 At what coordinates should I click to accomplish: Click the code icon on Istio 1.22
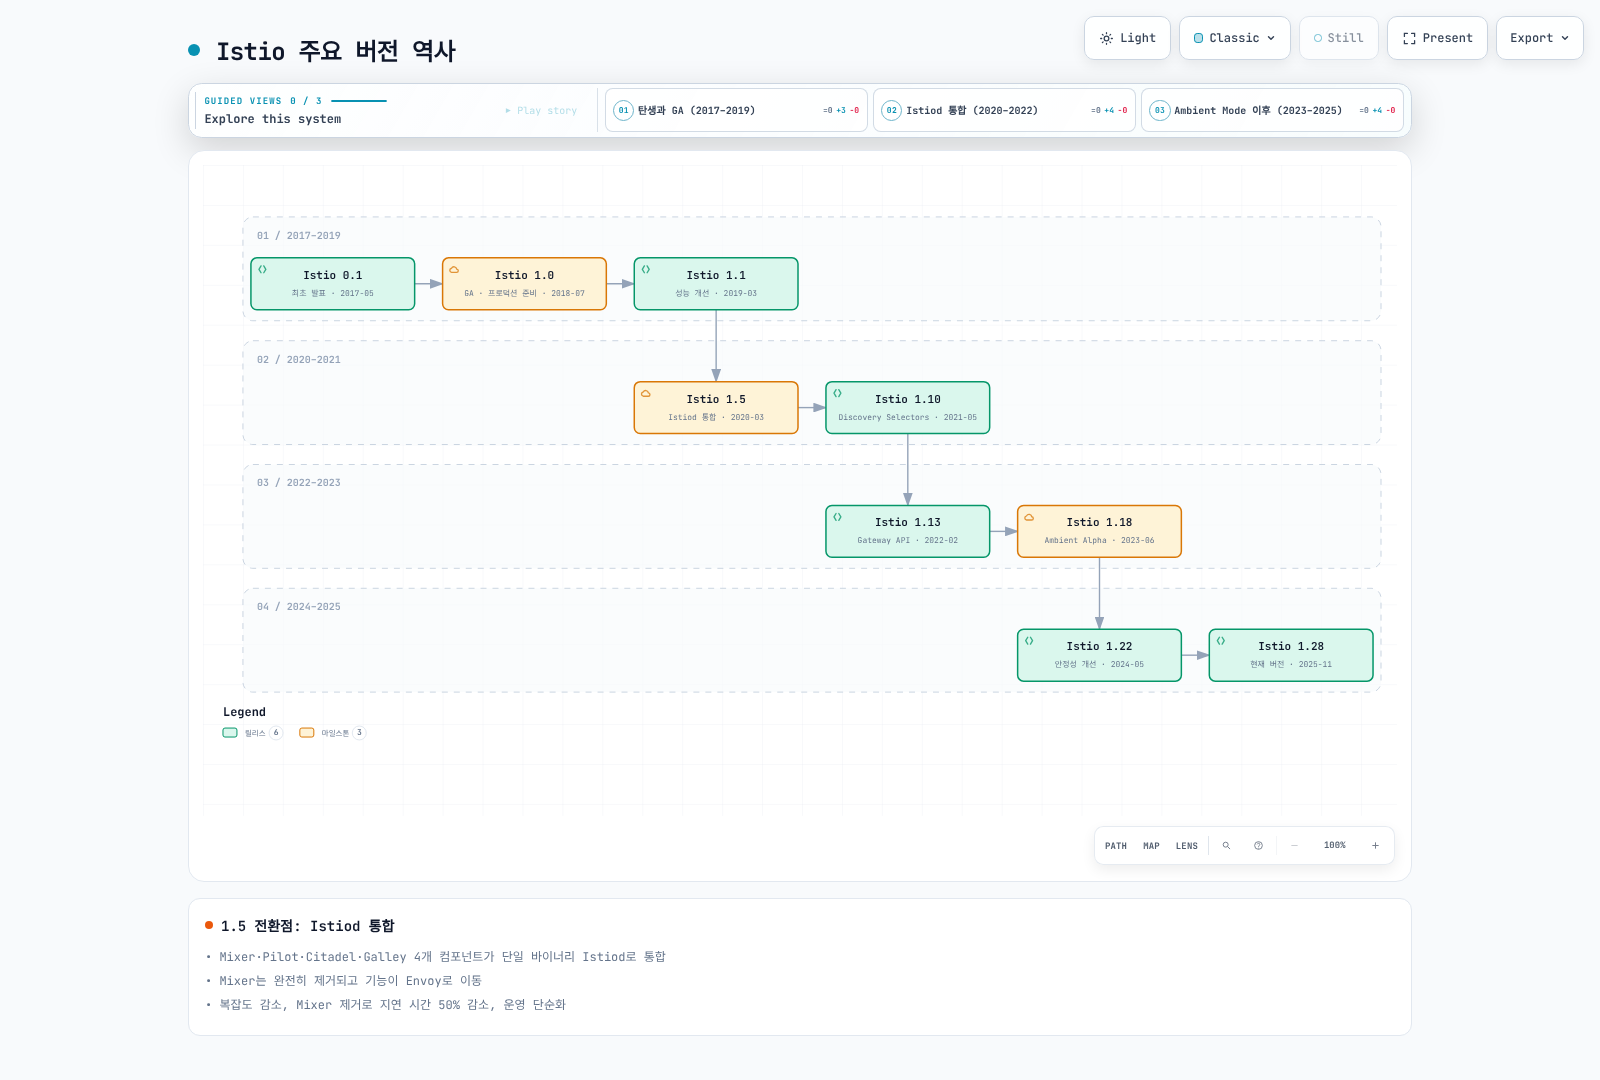pos(1029,641)
